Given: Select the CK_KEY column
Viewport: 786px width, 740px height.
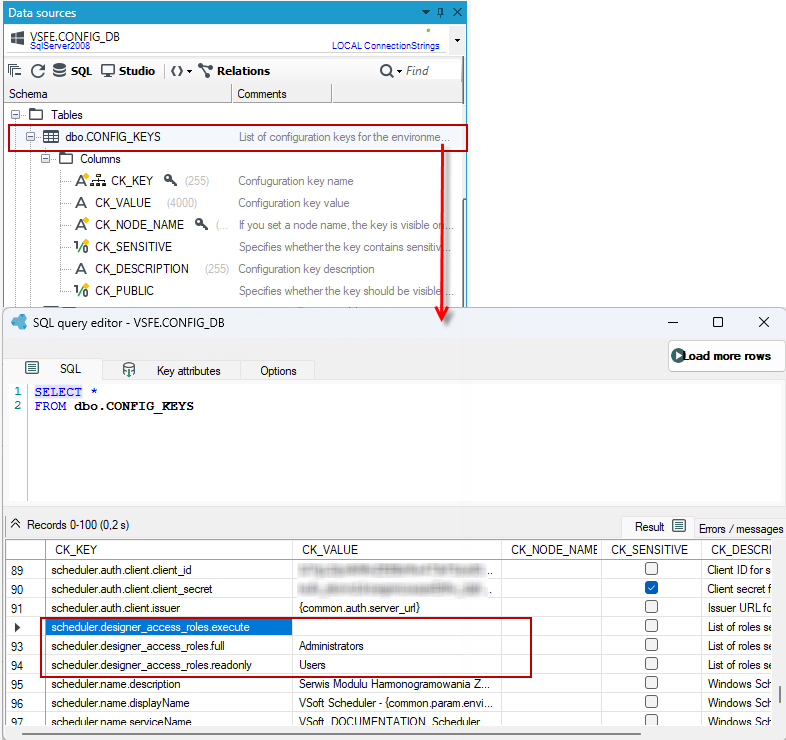Looking at the screenshot, I should 132,180.
